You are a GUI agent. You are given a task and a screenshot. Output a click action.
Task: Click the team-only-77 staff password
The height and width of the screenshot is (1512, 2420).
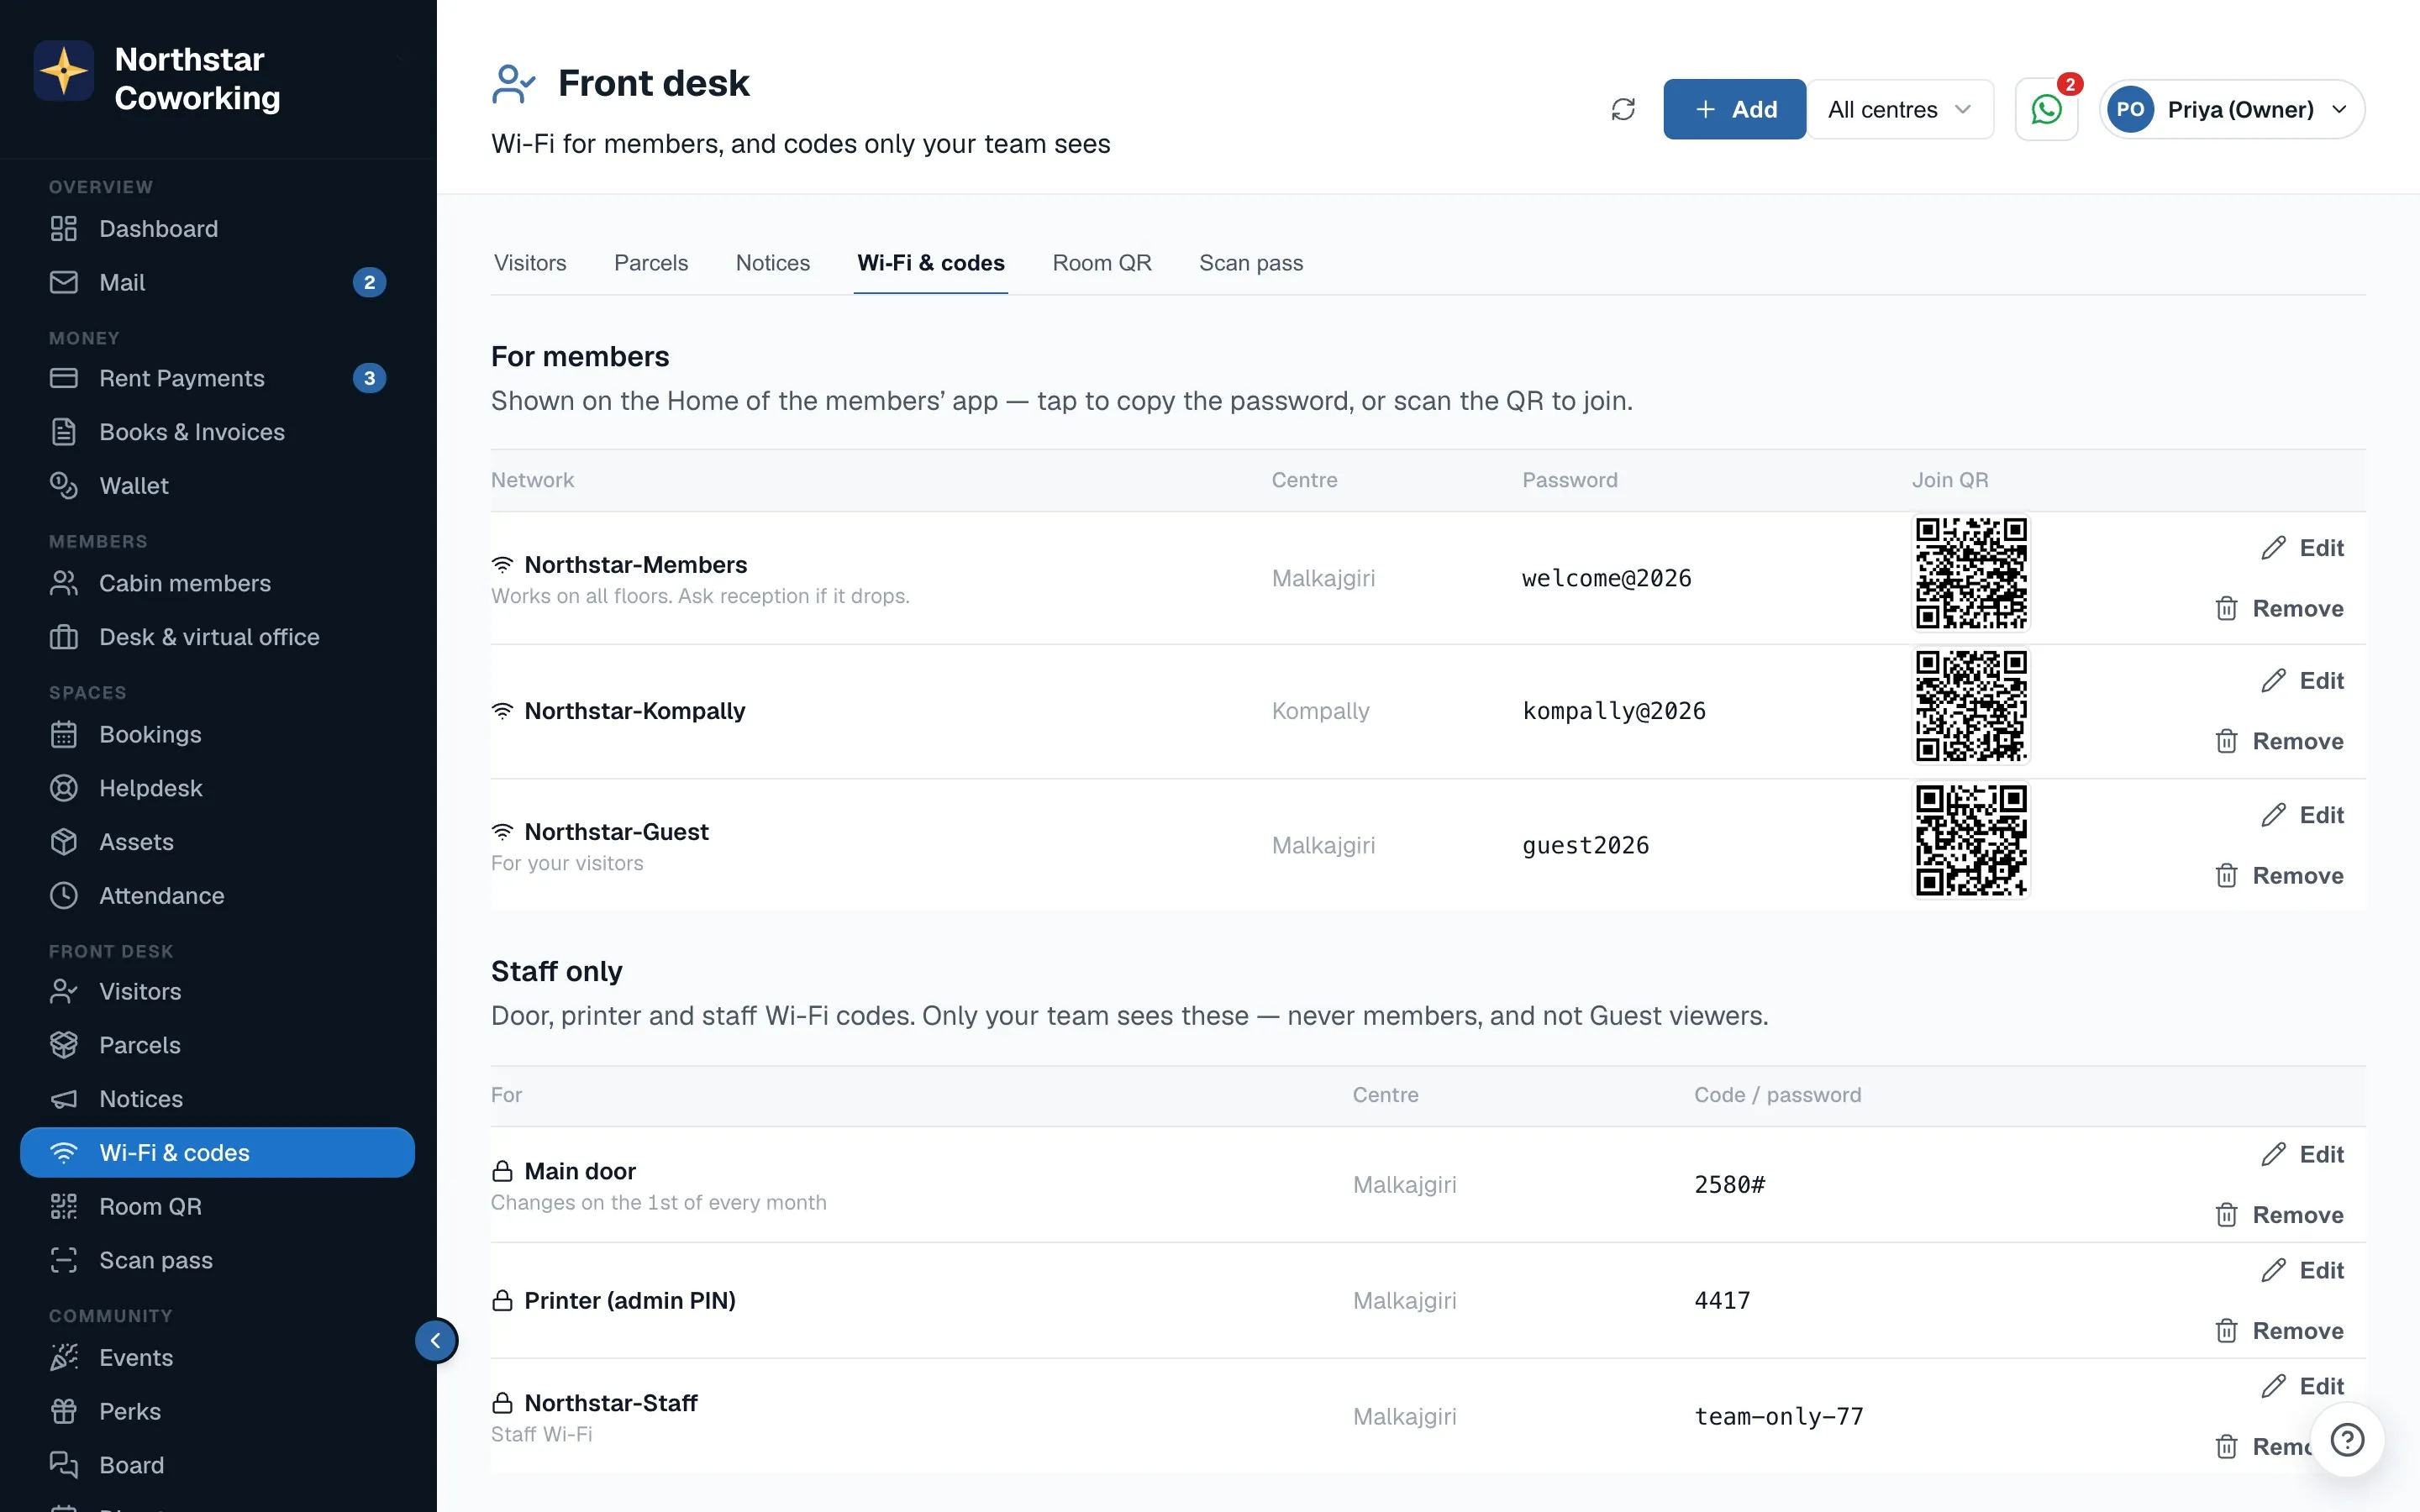[1779, 1417]
